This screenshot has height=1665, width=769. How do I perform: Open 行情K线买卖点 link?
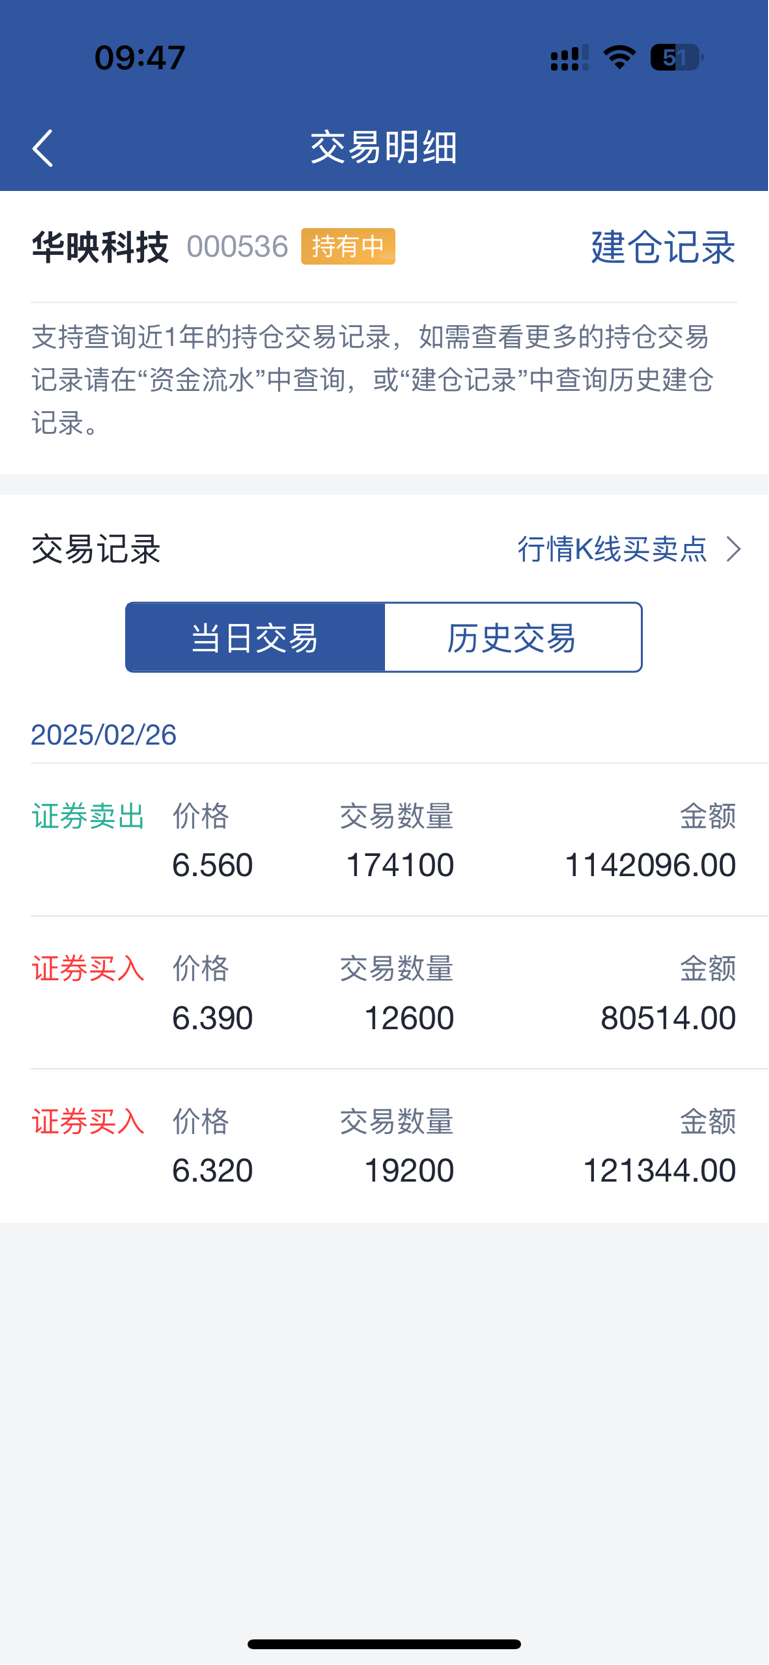(612, 549)
